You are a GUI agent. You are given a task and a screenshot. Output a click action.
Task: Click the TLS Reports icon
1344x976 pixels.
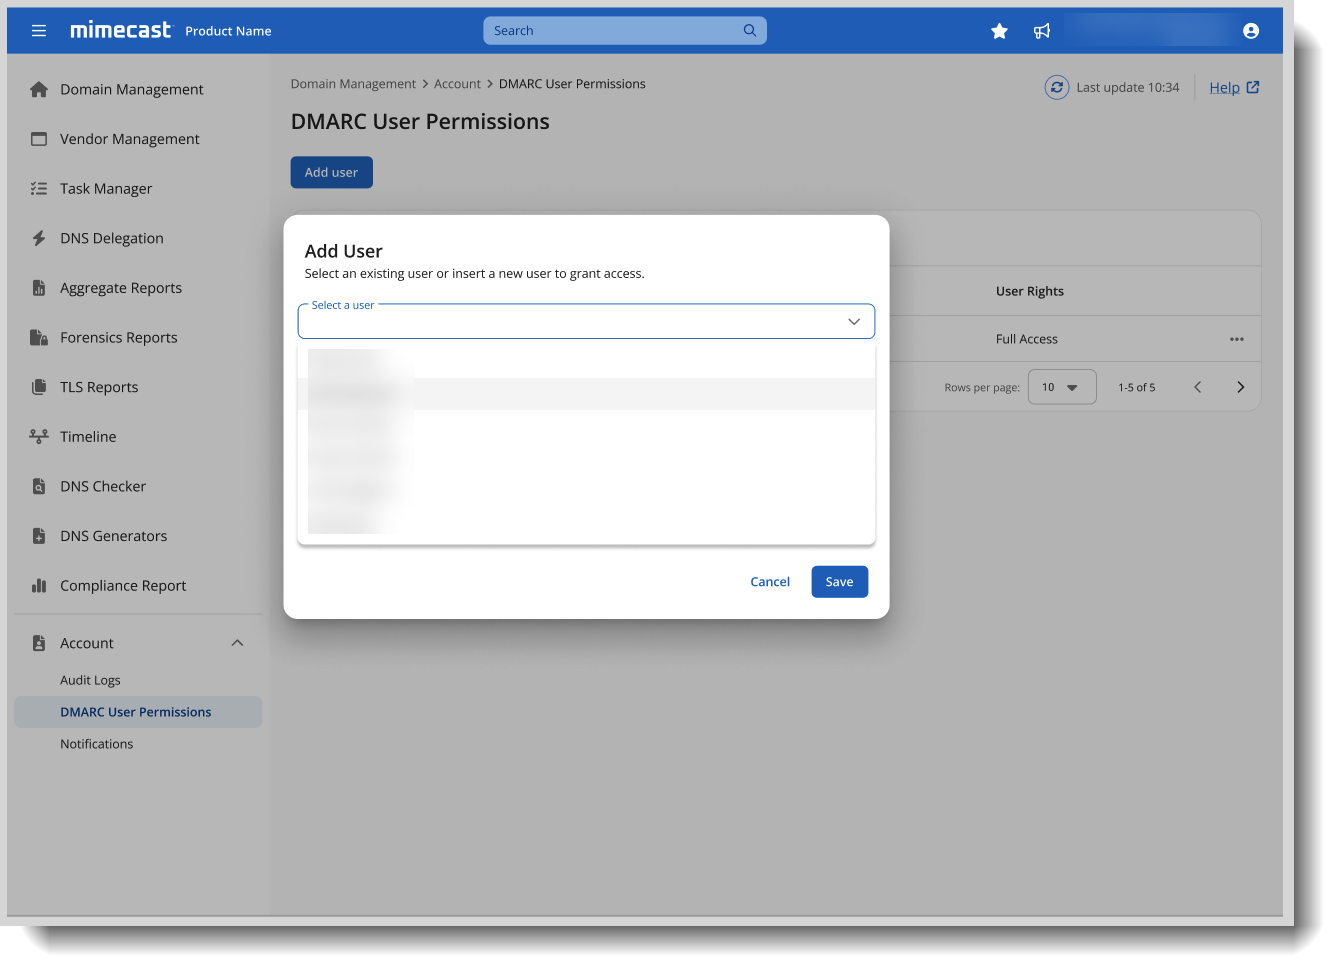39,387
